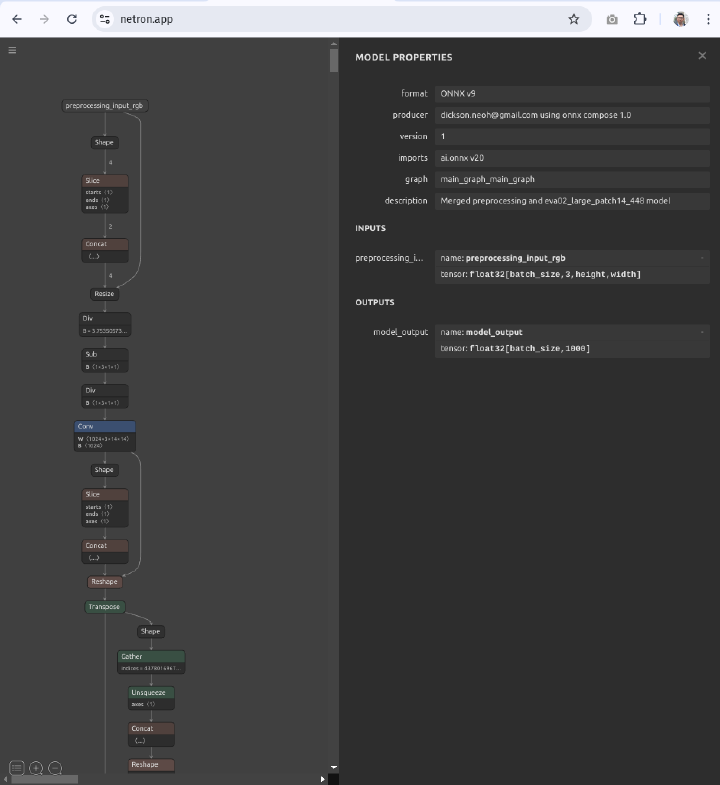This screenshot has height=785, width=720.
Task: Open the Netron hamburger menu
Action: pos(12,50)
